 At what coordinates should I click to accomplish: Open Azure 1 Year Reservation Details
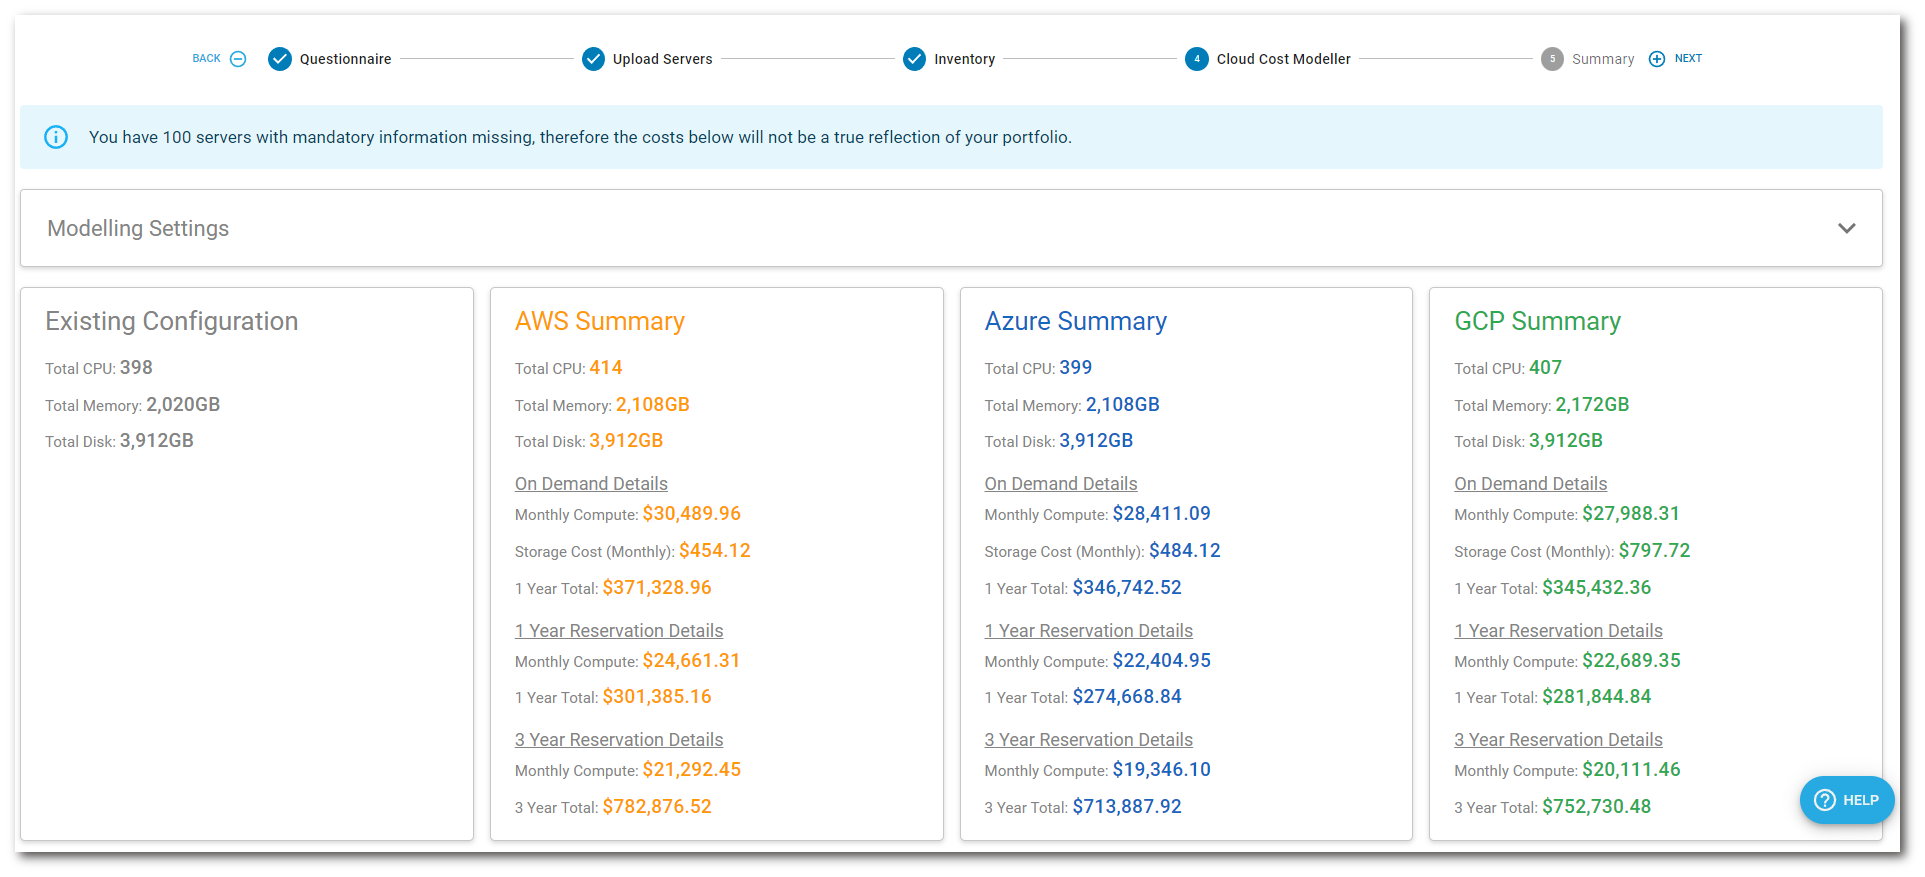[1088, 631]
